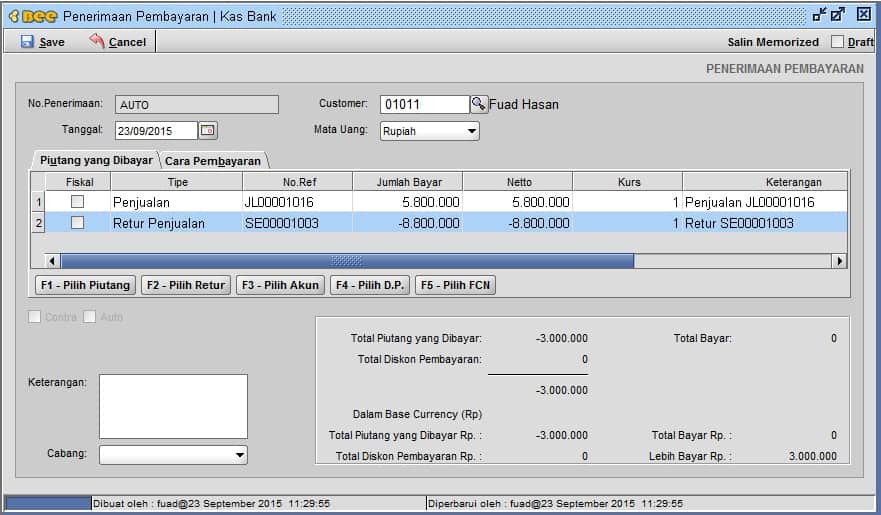Click F1 - Pilih Piutang button
Viewport: 881px width, 515px height.
pos(85,285)
